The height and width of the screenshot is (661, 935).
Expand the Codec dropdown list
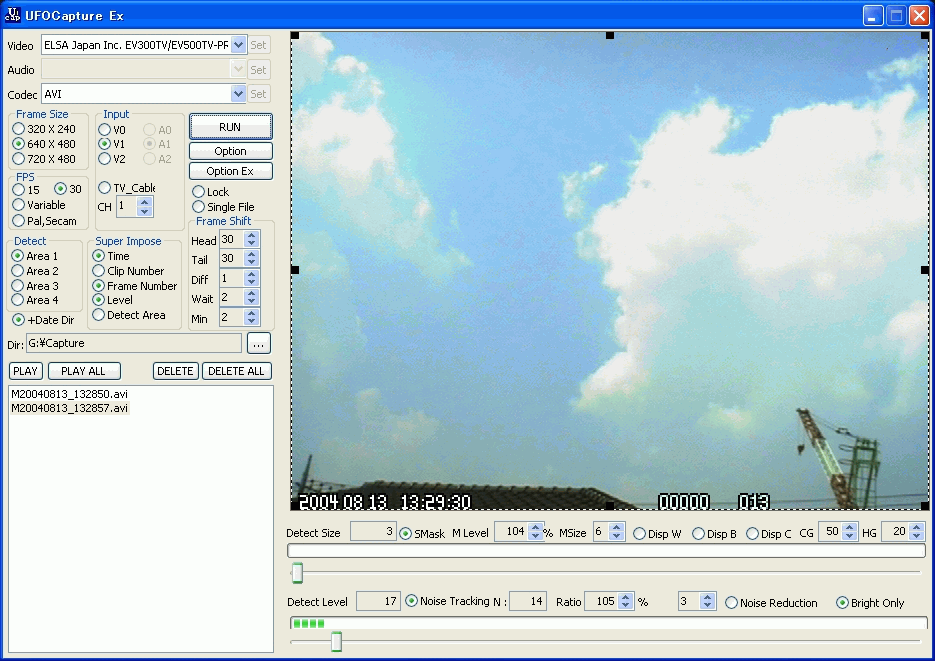click(x=238, y=94)
